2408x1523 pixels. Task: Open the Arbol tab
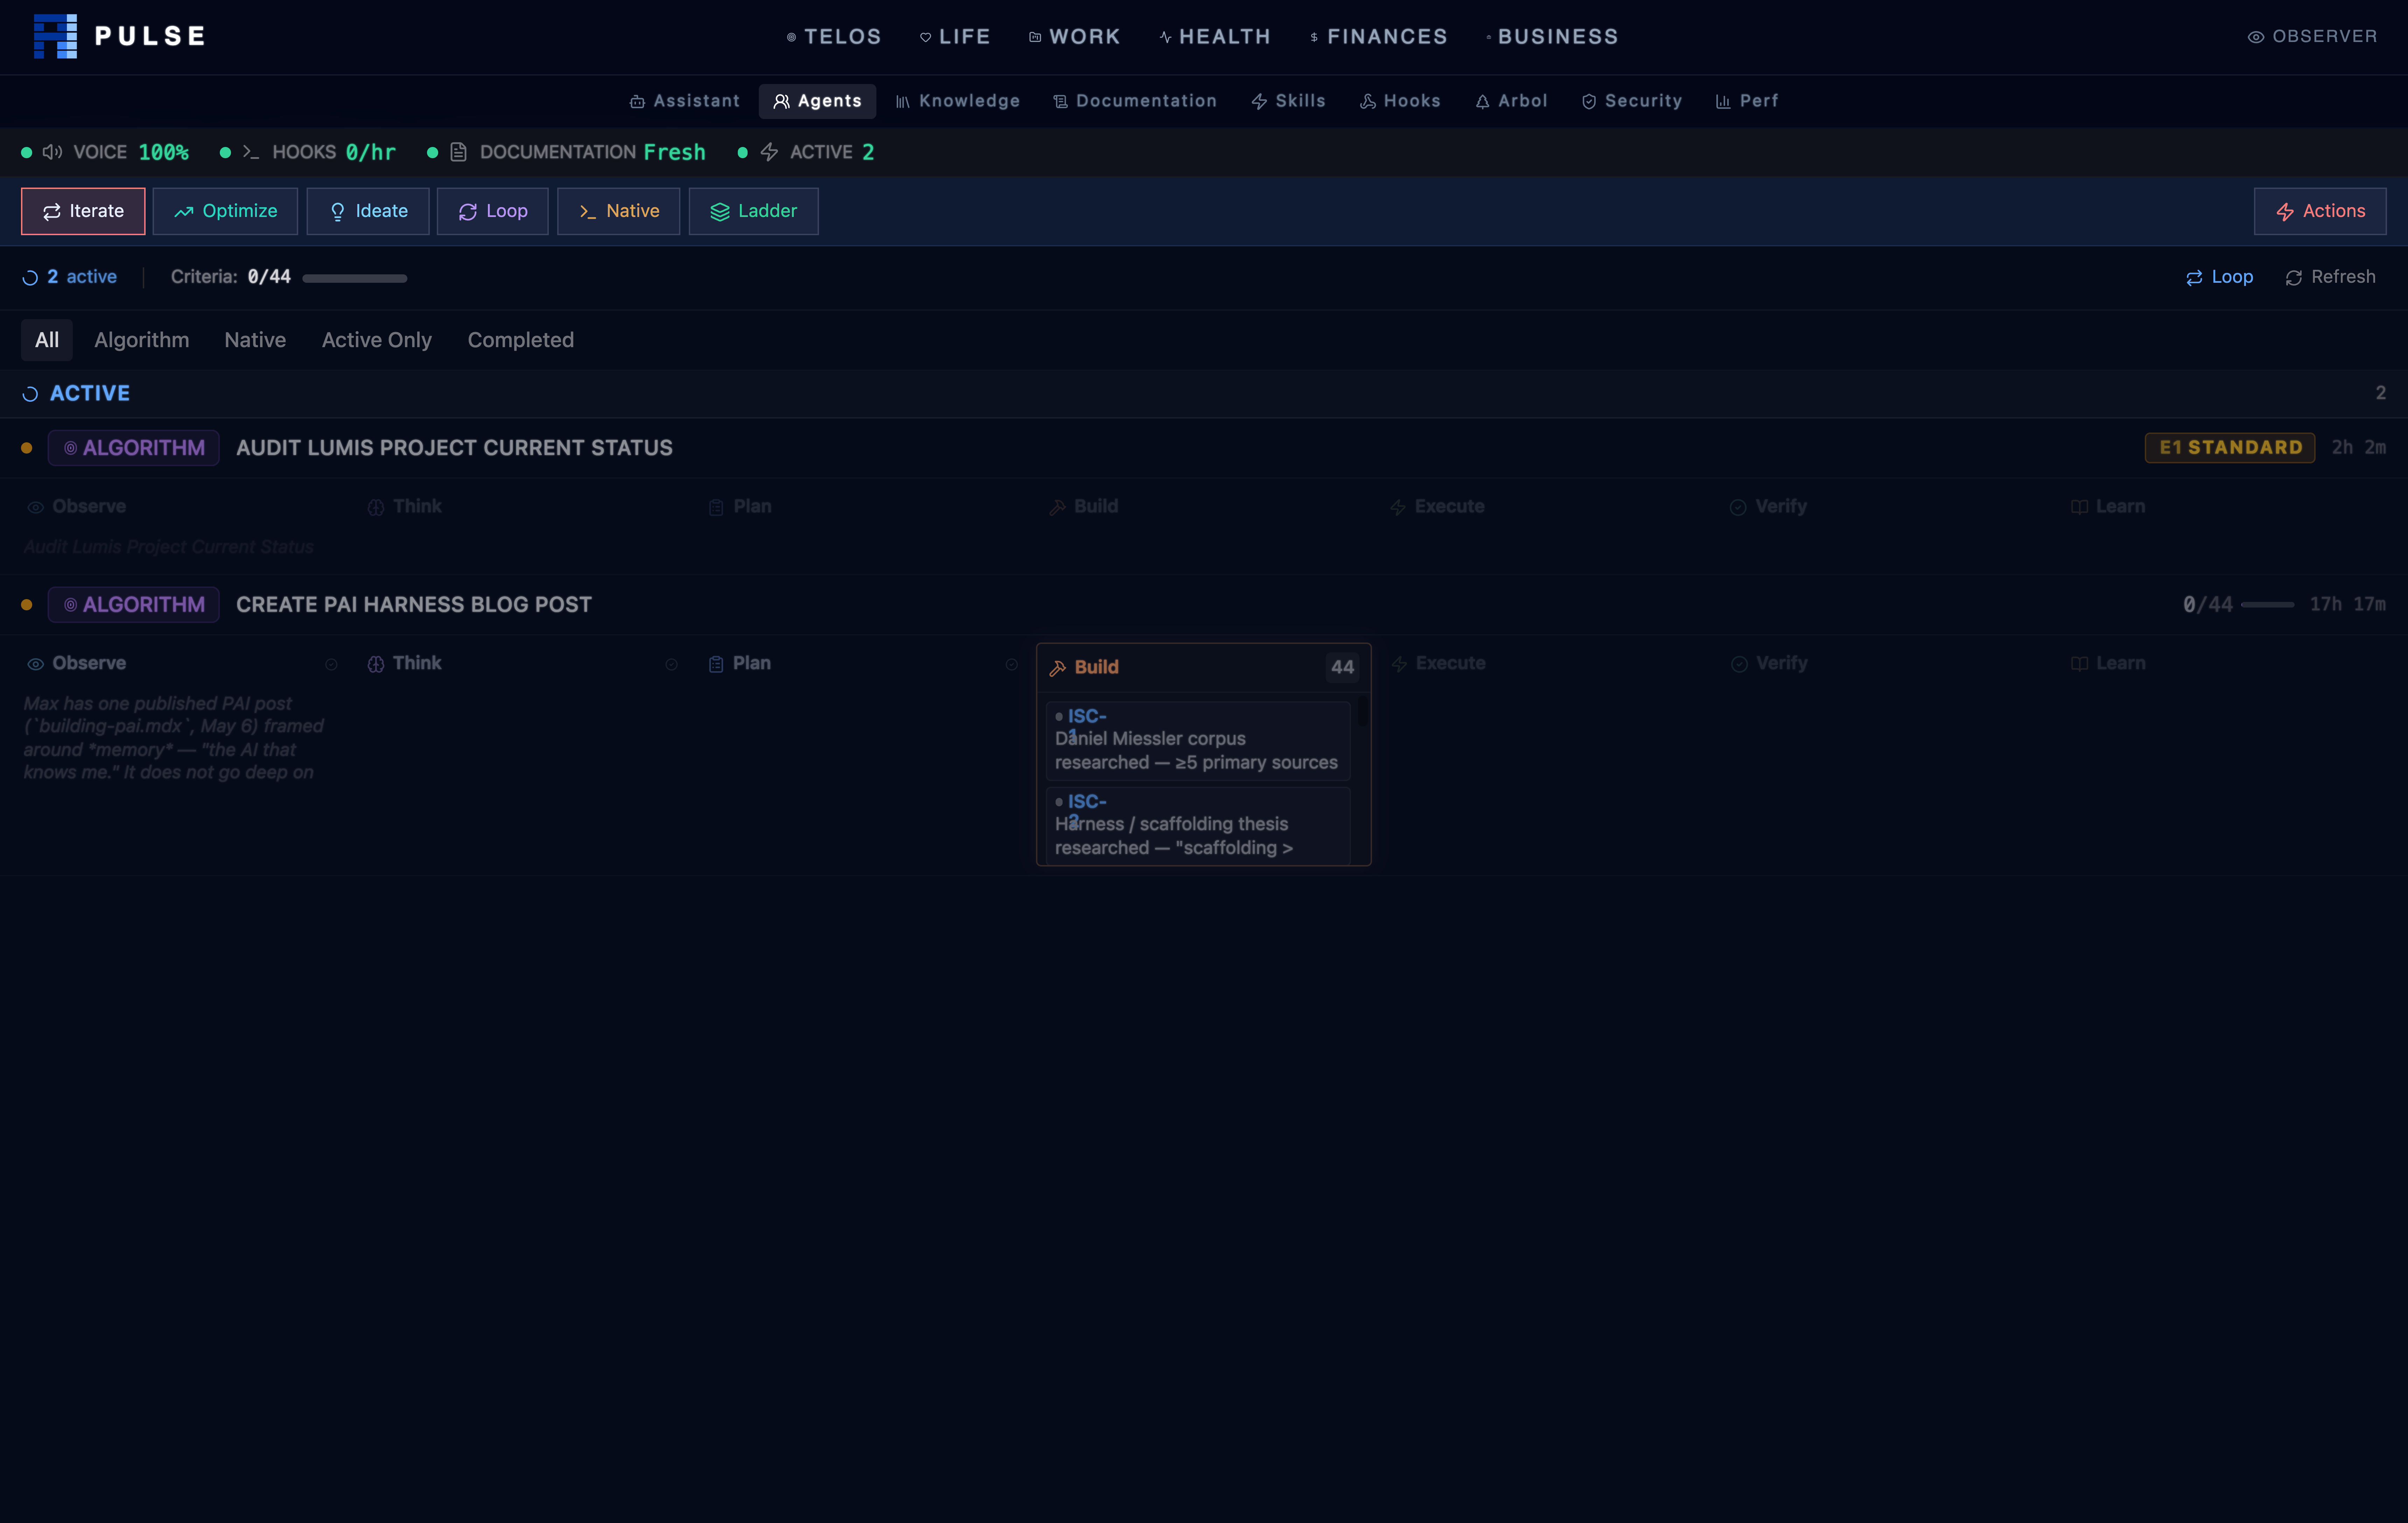[1511, 101]
